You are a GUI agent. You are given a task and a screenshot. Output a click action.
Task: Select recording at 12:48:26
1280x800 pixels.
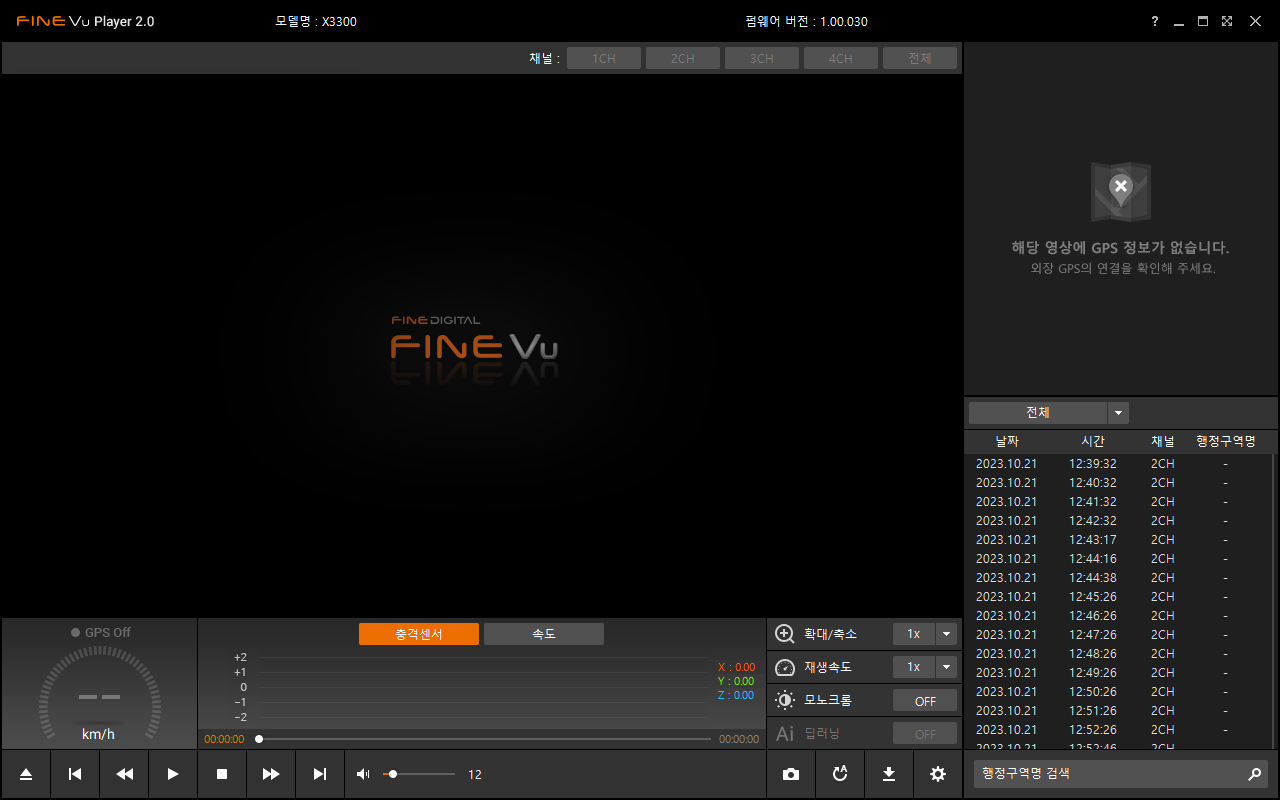(x=1118, y=654)
